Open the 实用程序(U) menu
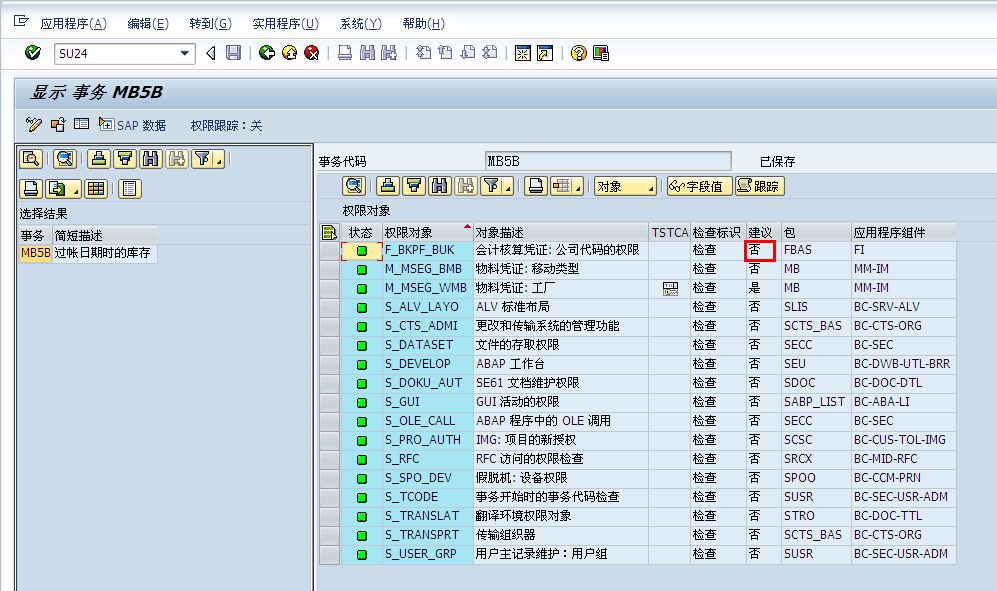This screenshot has width=997, height=591. 285,23
